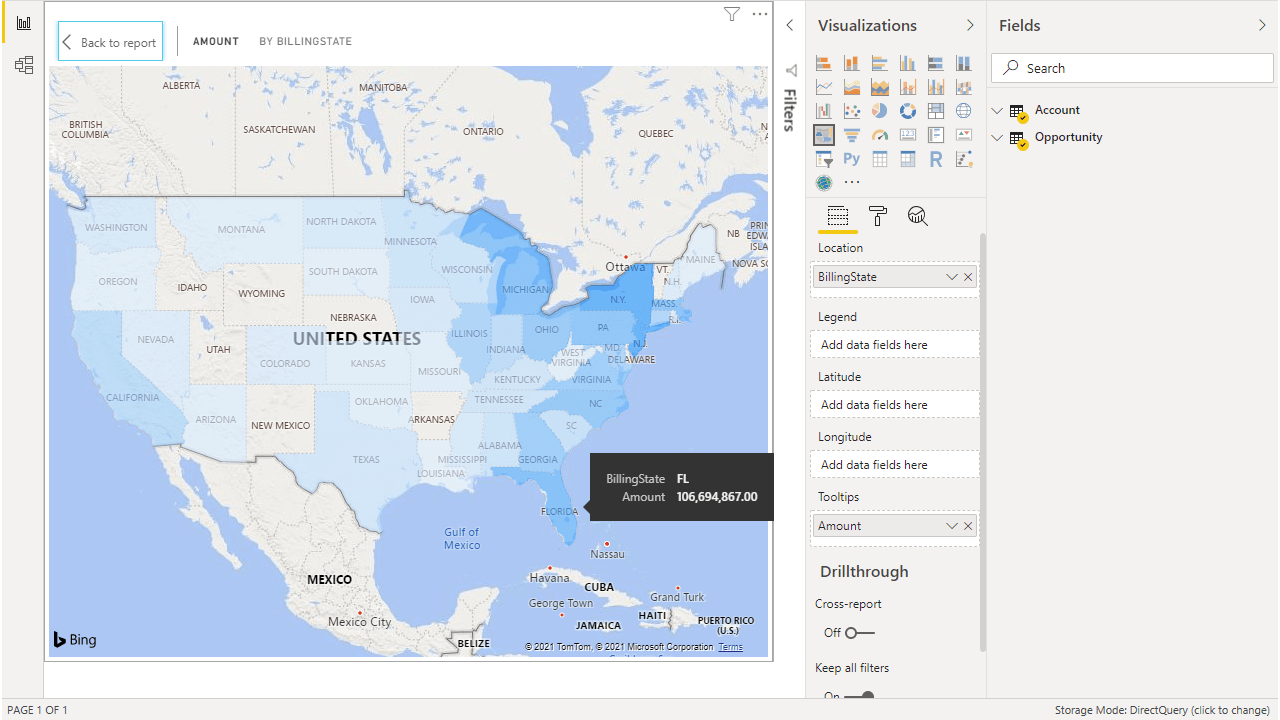Click Back to report button
The image size is (1280, 720).
click(110, 42)
